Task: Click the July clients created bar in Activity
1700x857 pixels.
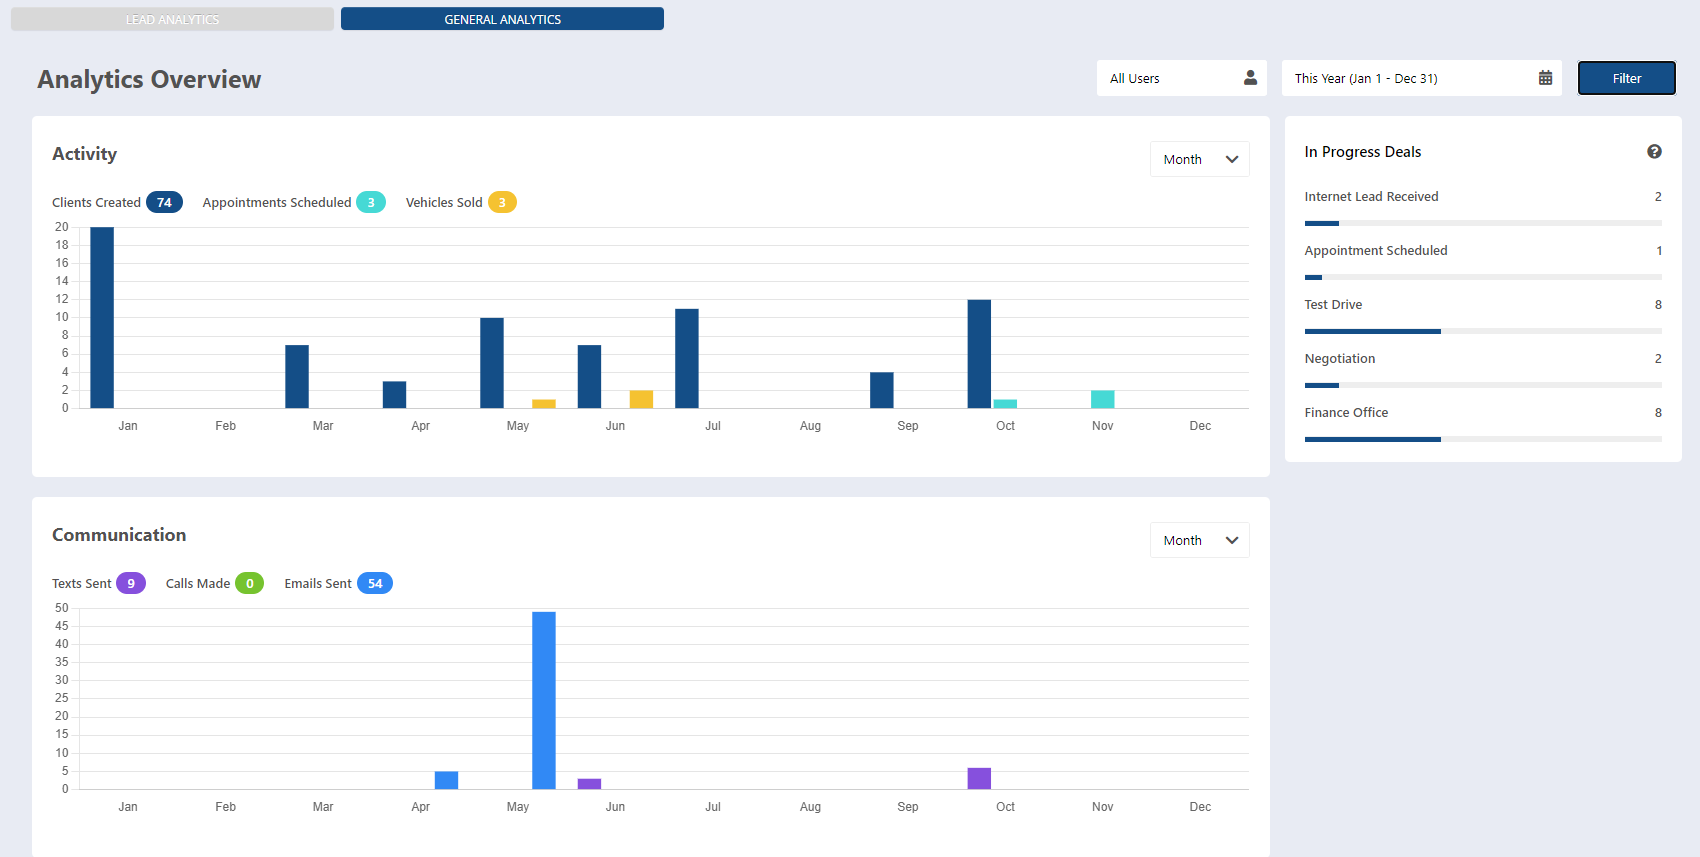Action: click(687, 358)
